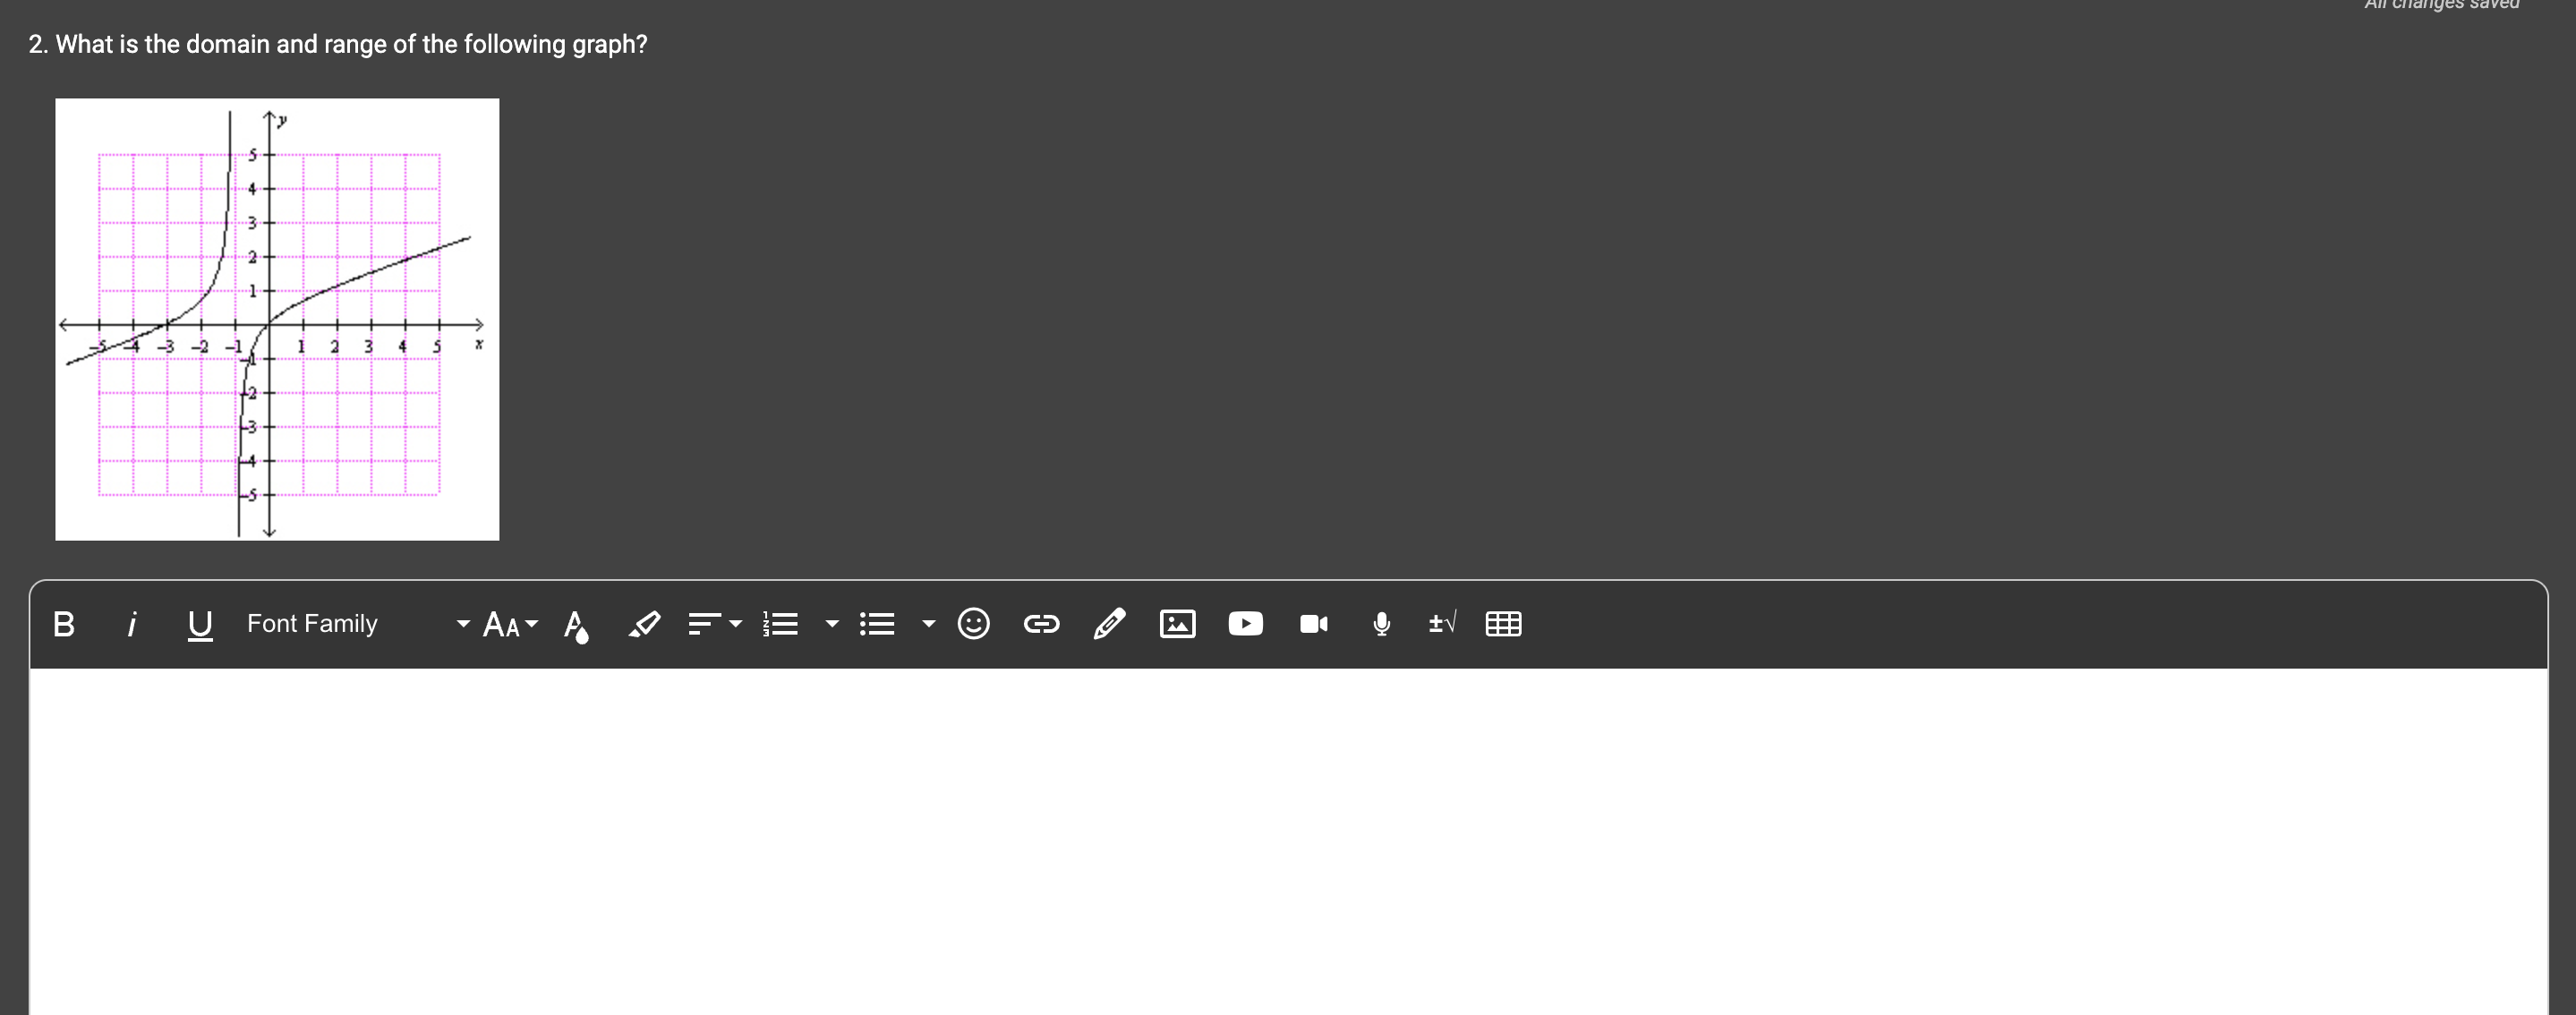Toggle underline formatting
Viewport: 2576px width, 1015px height.
[x=199, y=624]
